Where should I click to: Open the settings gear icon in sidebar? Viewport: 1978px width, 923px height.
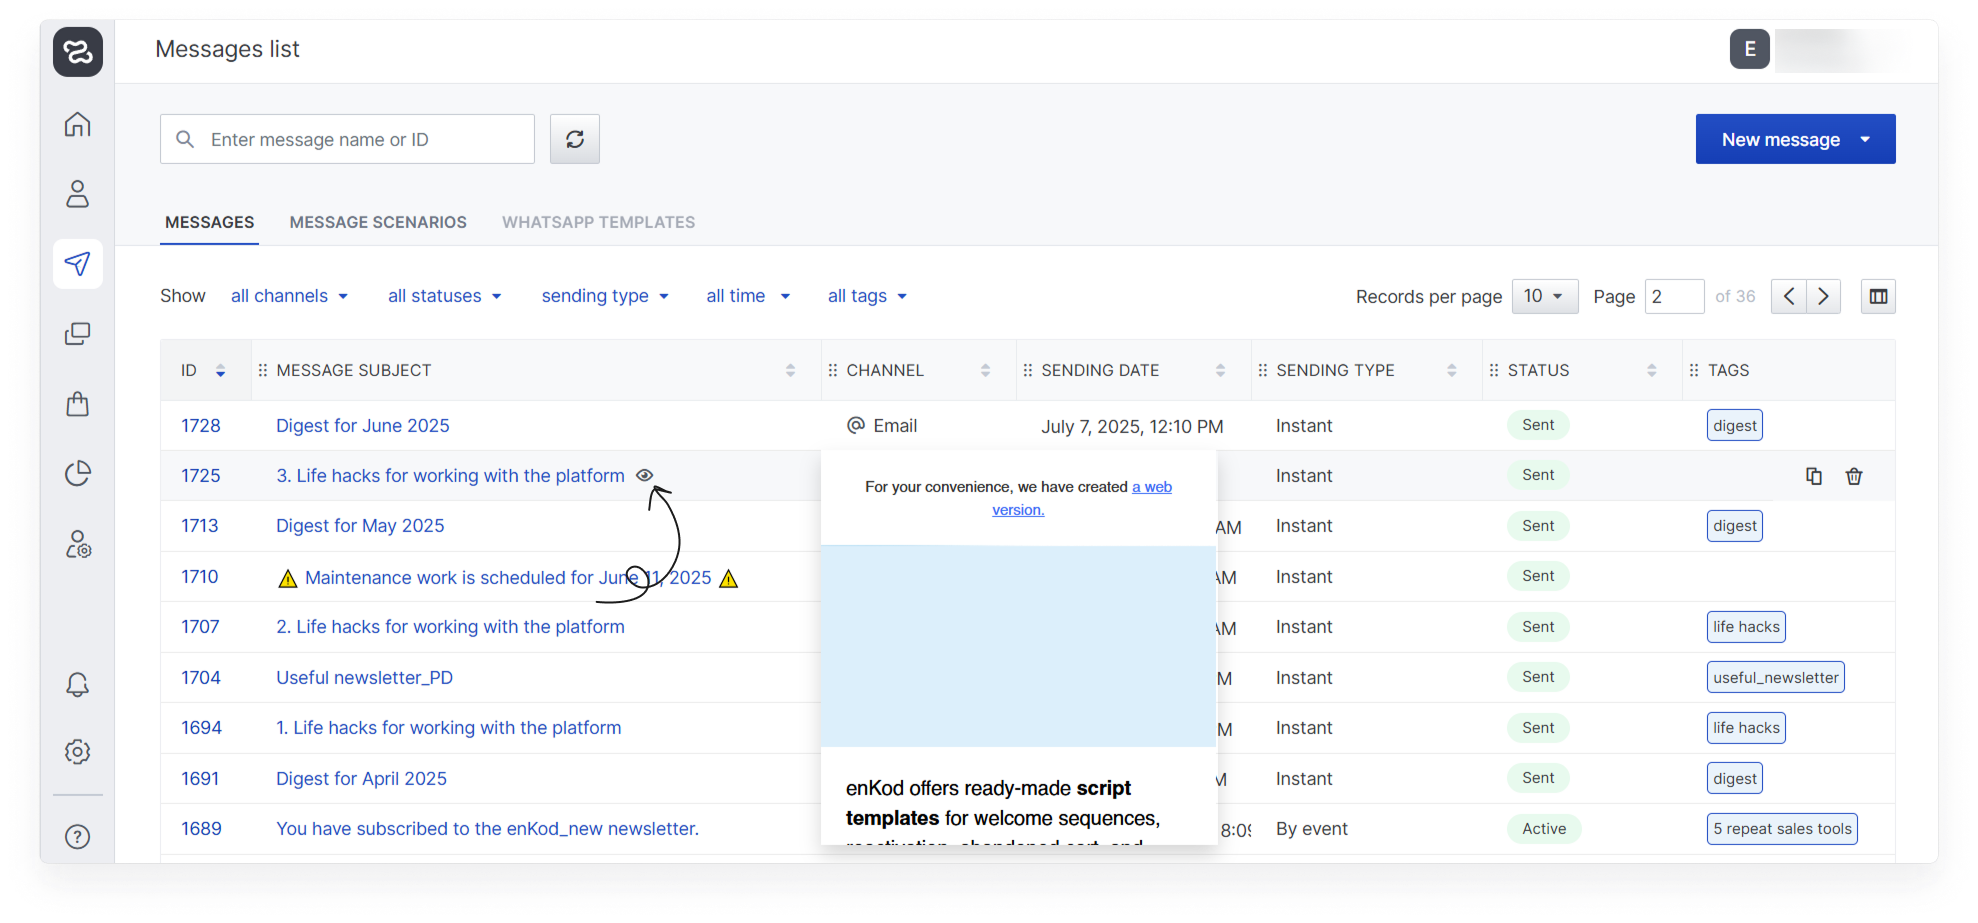tap(77, 752)
